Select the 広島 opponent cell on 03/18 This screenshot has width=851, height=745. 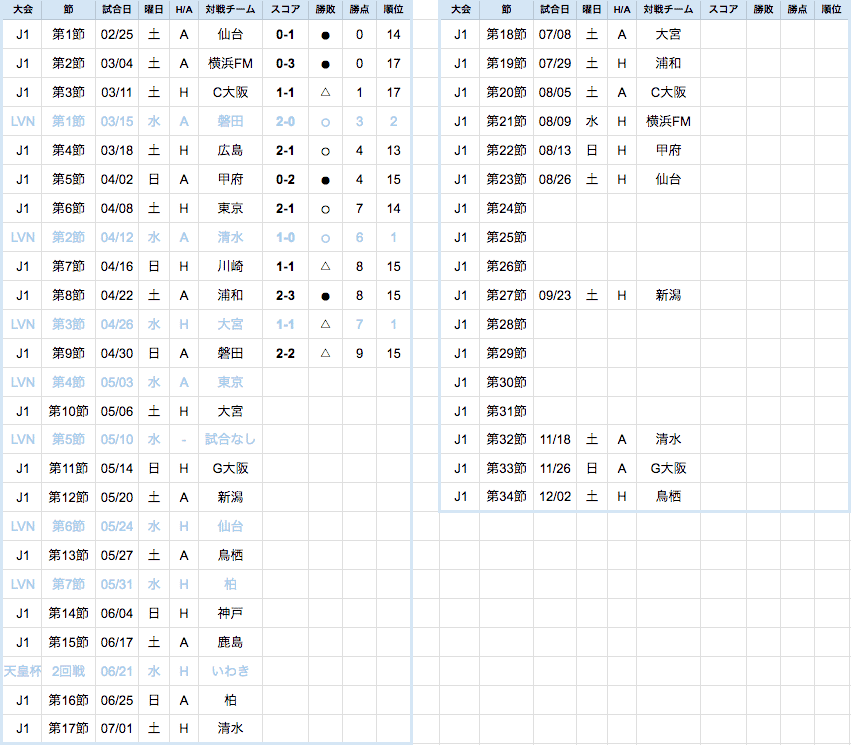click(230, 150)
